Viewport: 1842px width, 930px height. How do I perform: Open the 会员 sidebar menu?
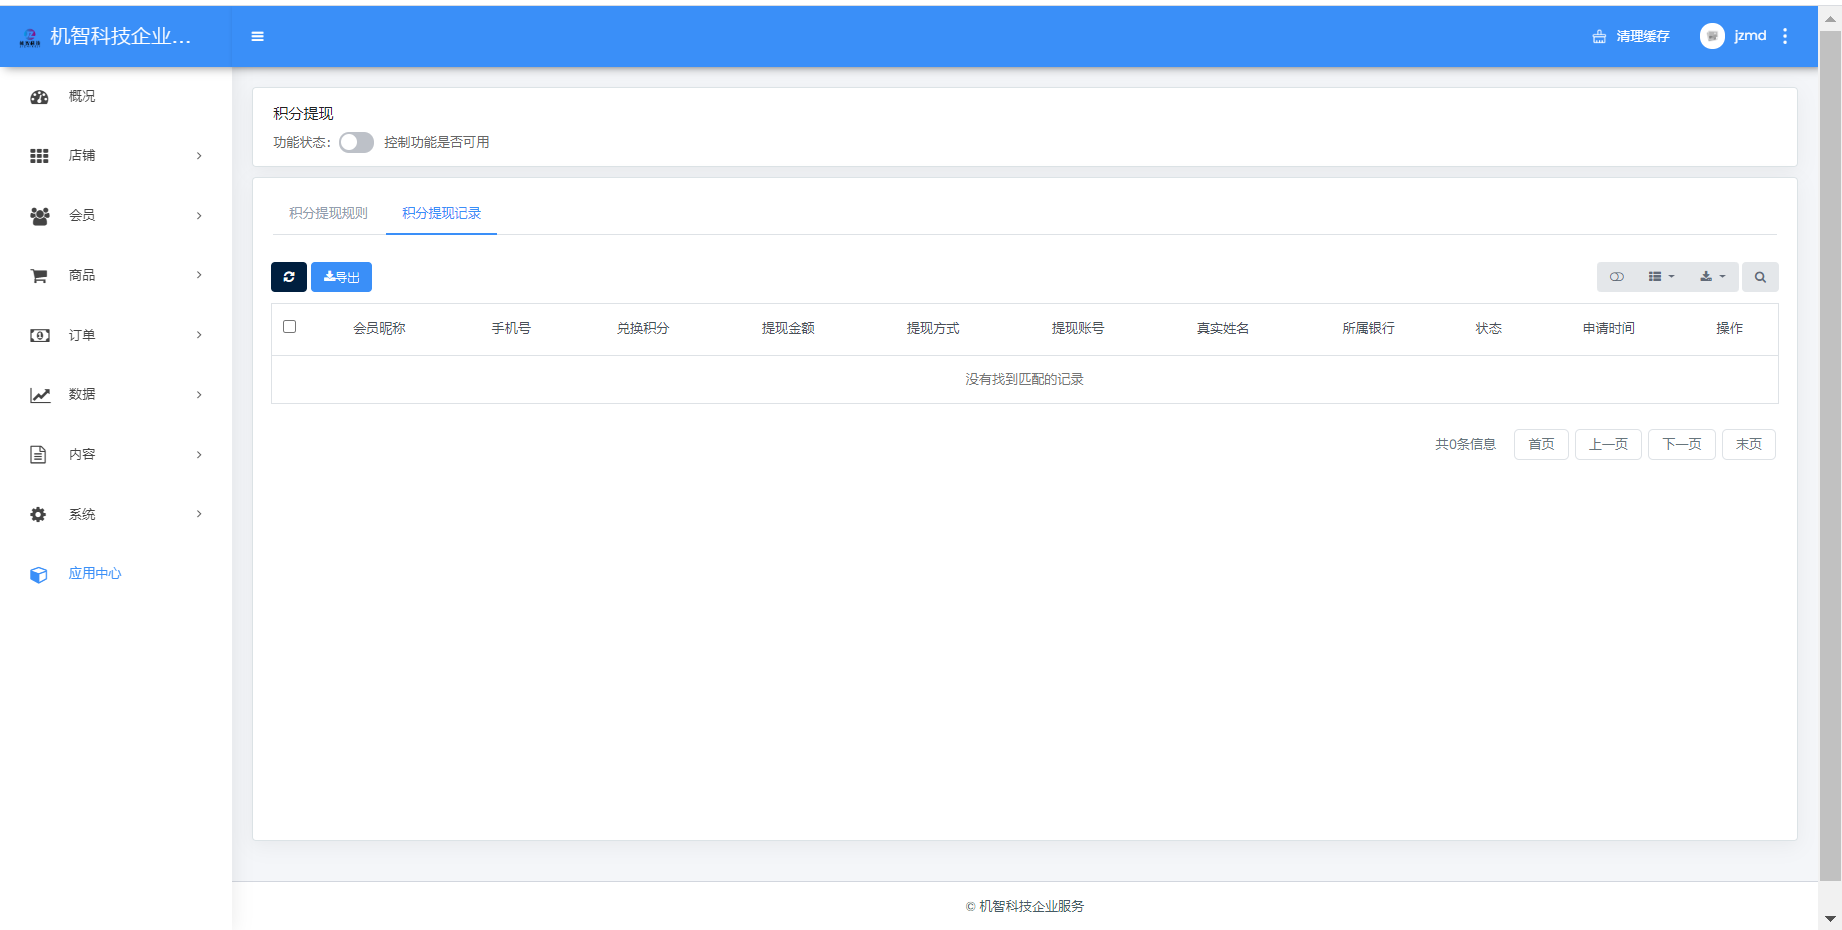coord(116,216)
